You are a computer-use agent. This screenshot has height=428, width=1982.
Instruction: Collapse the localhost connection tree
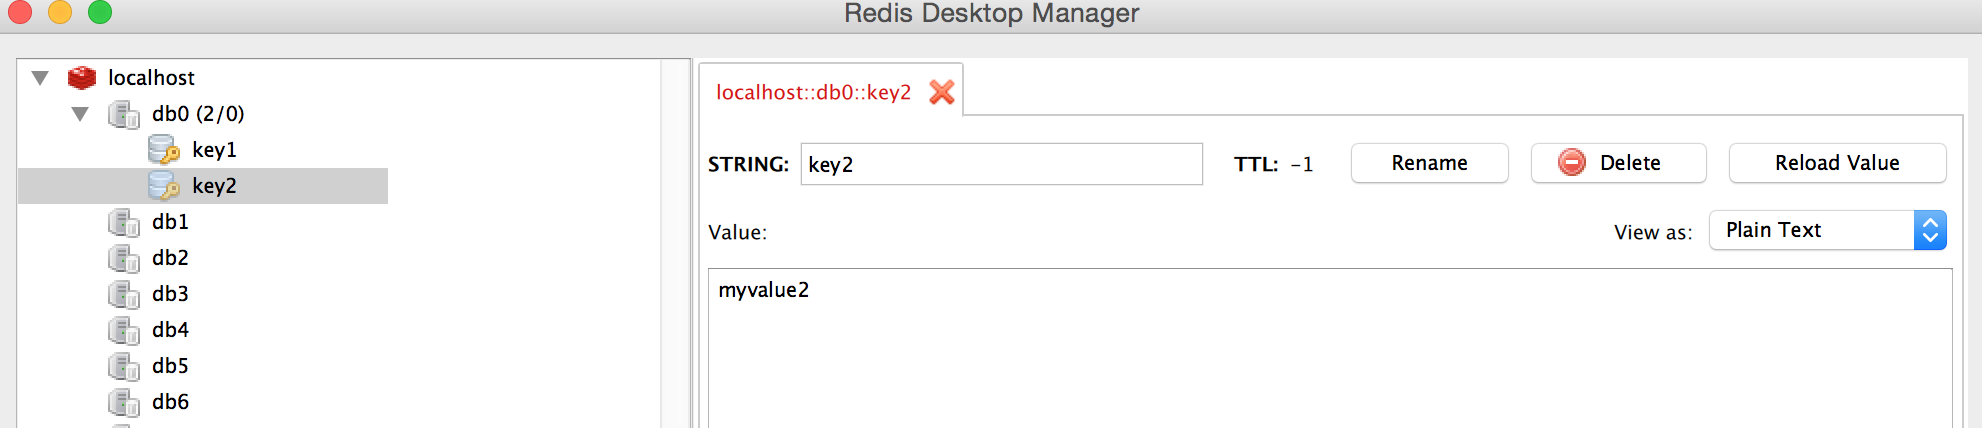40,78
